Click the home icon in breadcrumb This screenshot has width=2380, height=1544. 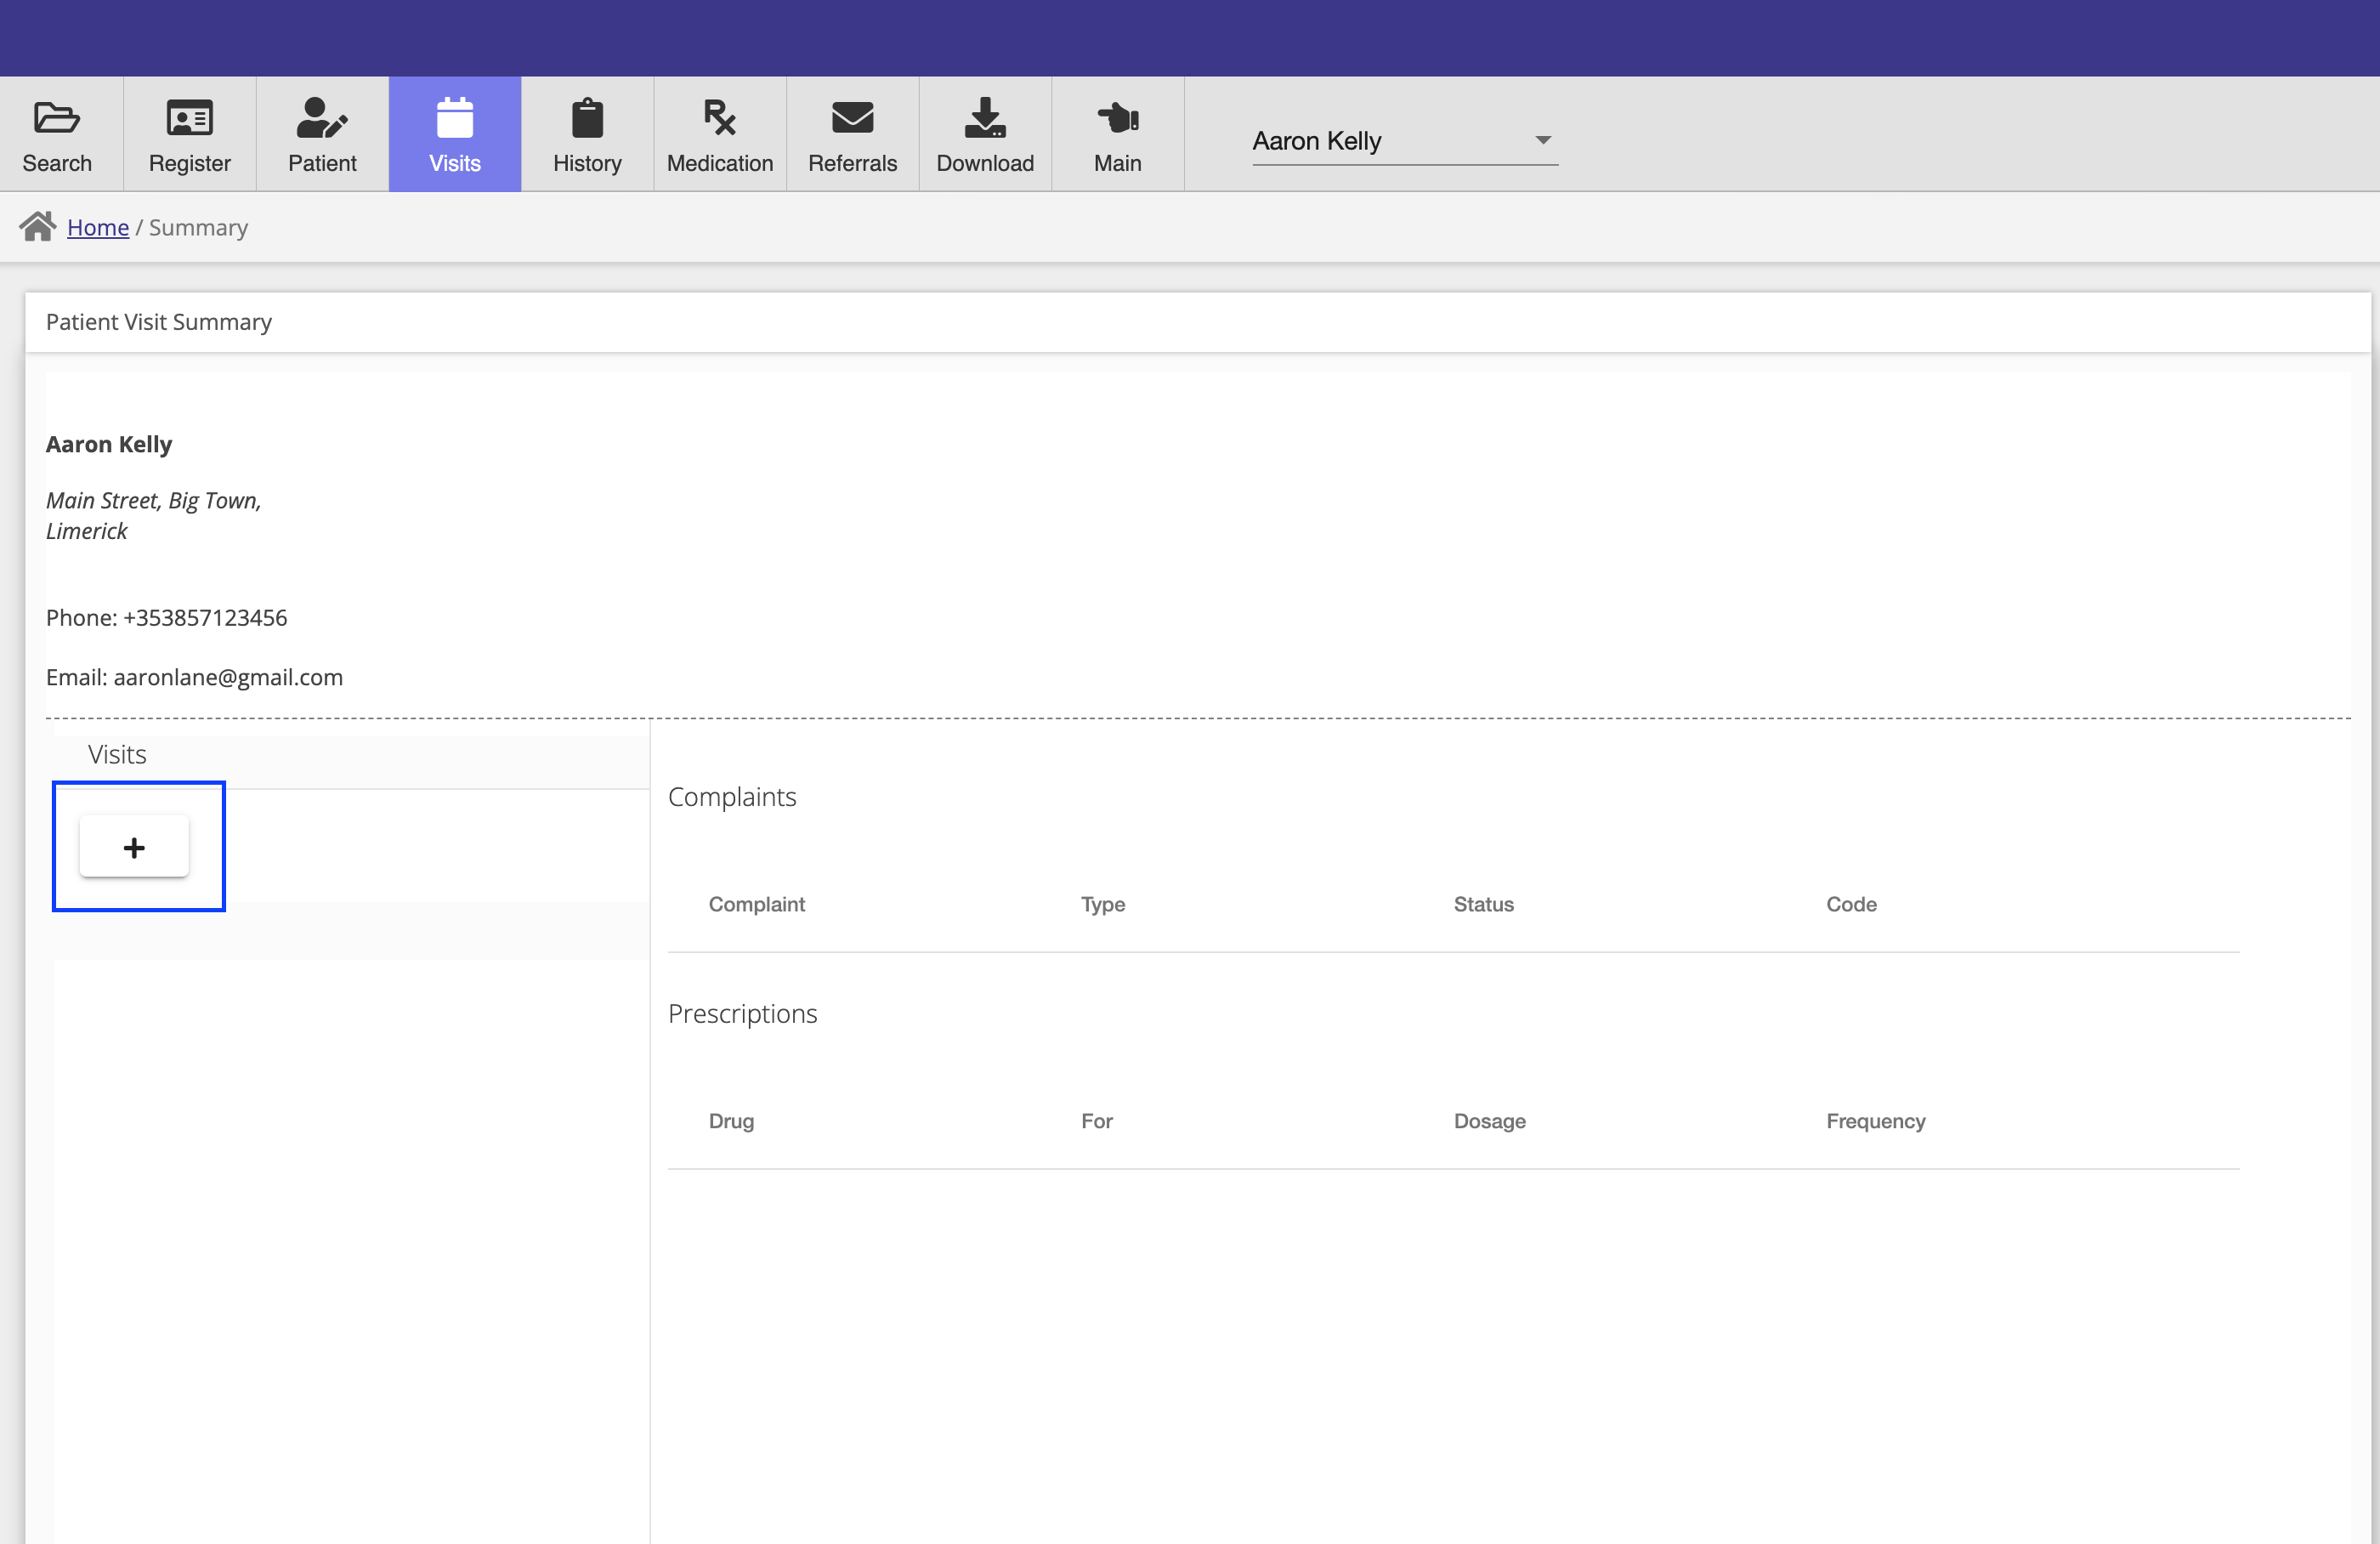pos(38,227)
